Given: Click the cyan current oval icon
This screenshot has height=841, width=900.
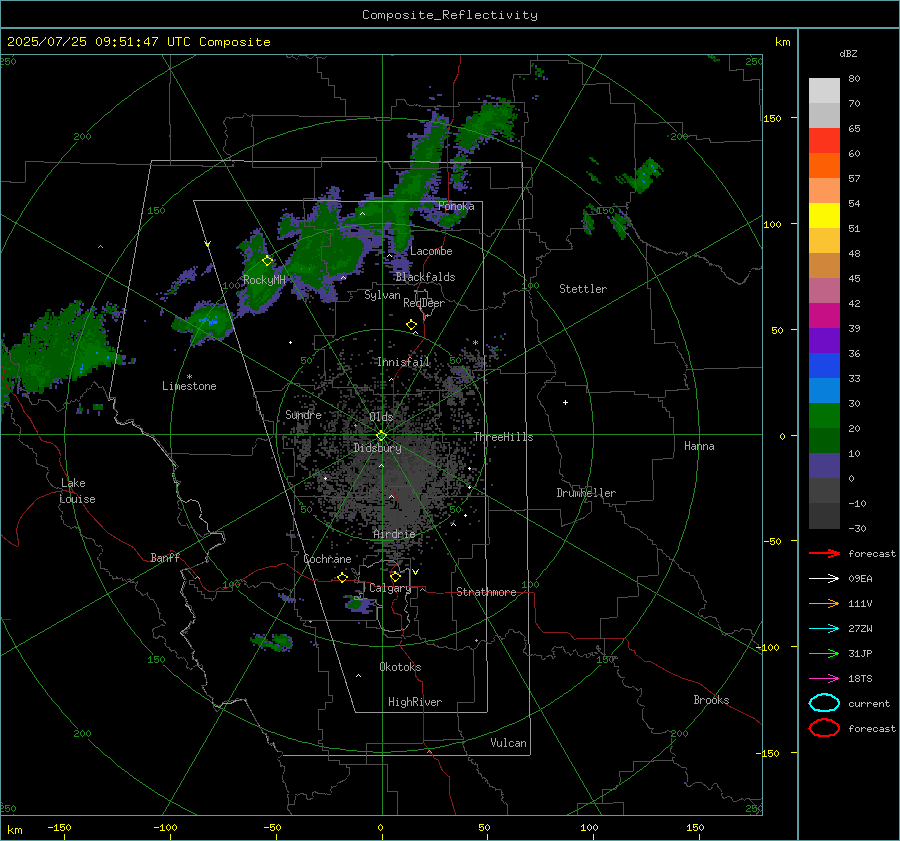Looking at the screenshot, I should click(824, 703).
